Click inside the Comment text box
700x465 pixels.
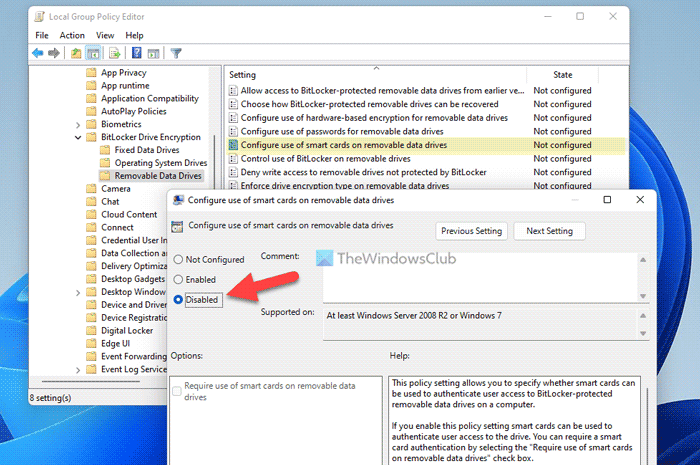(480, 278)
